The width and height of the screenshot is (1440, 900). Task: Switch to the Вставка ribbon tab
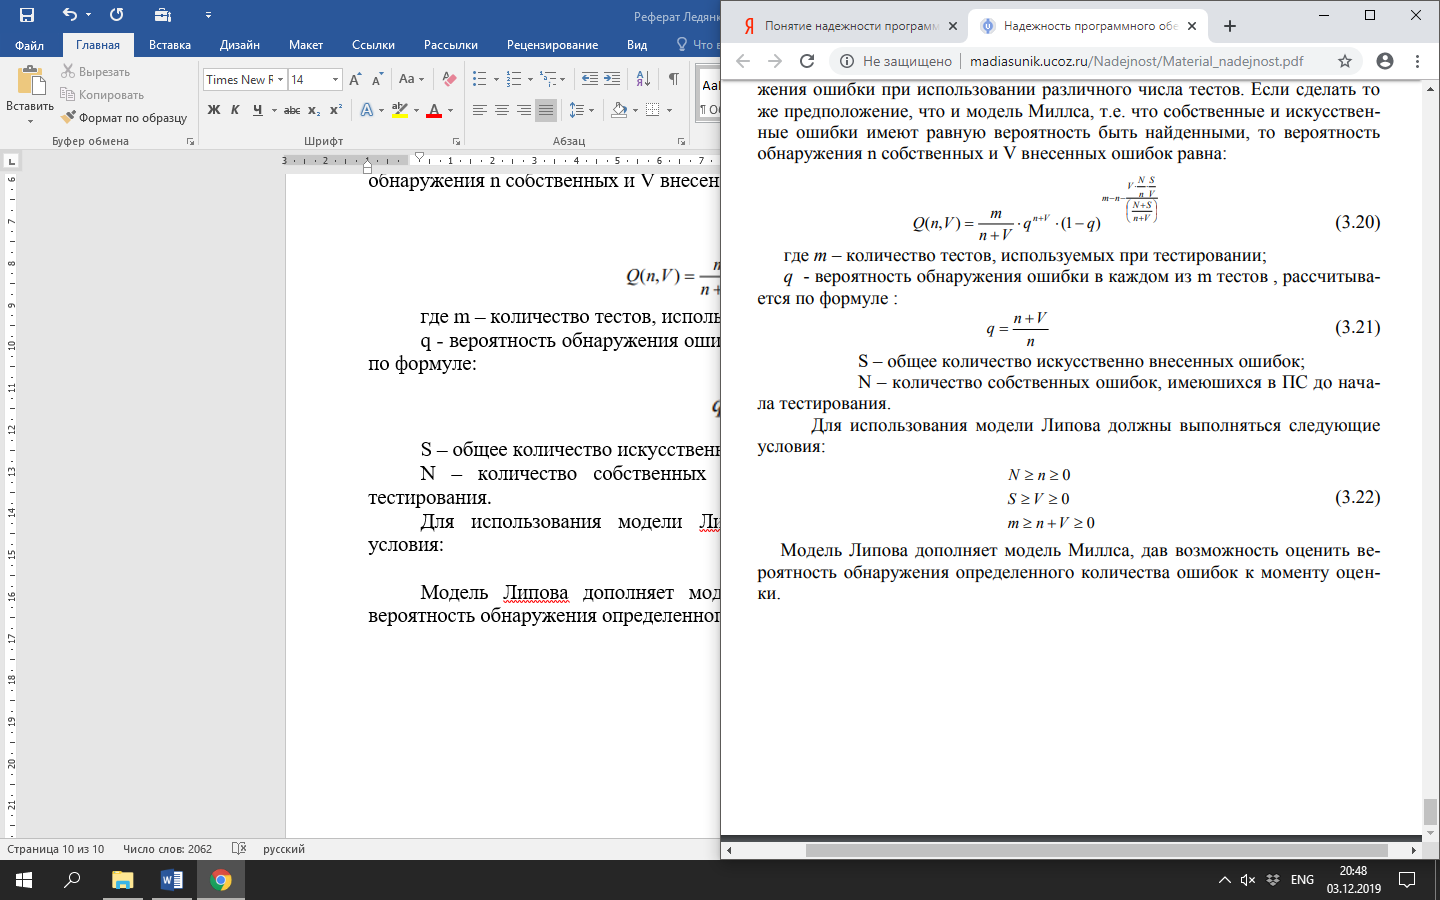tap(170, 45)
